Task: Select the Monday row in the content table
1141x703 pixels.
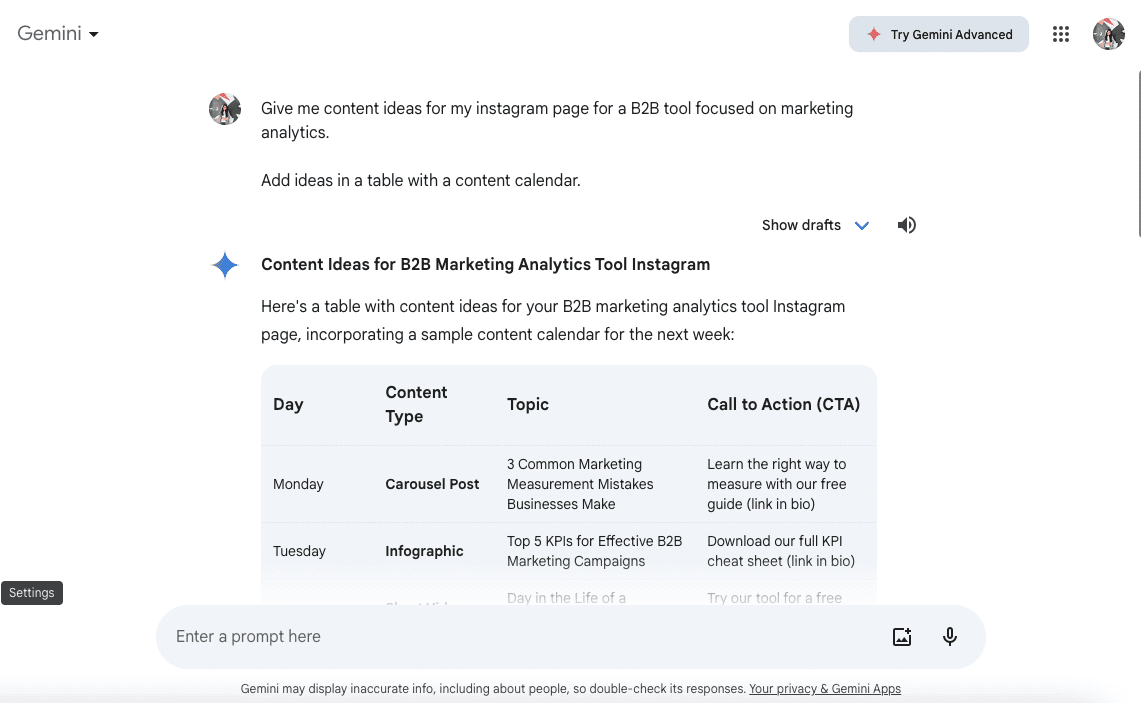Action: pyautogui.click(x=298, y=484)
